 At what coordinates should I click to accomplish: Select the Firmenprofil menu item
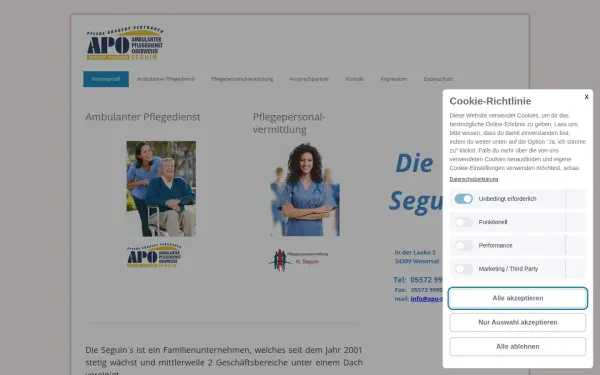[106, 79]
